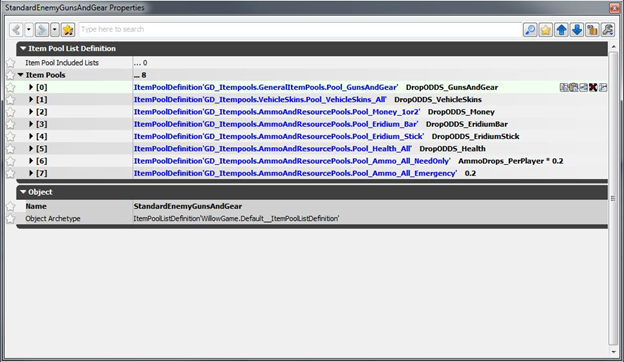Expand item pool entry [7]
The width and height of the screenshot is (624, 362).
tap(31, 173)
